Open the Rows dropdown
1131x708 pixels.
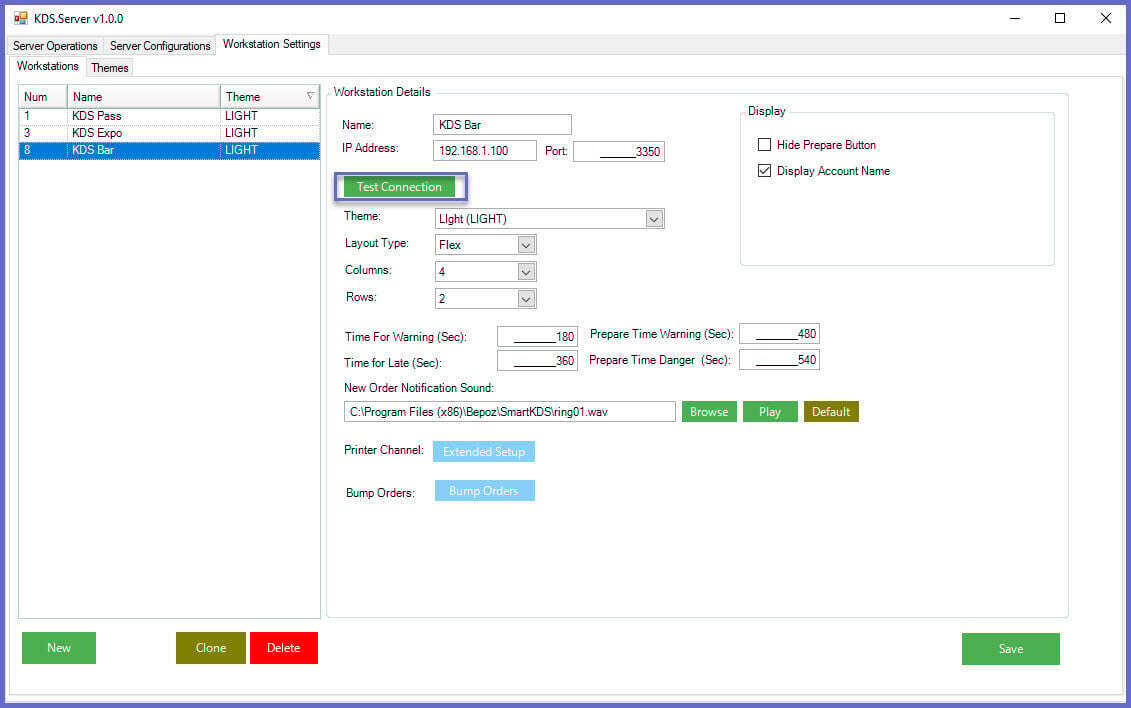click(x=526, y=298)
